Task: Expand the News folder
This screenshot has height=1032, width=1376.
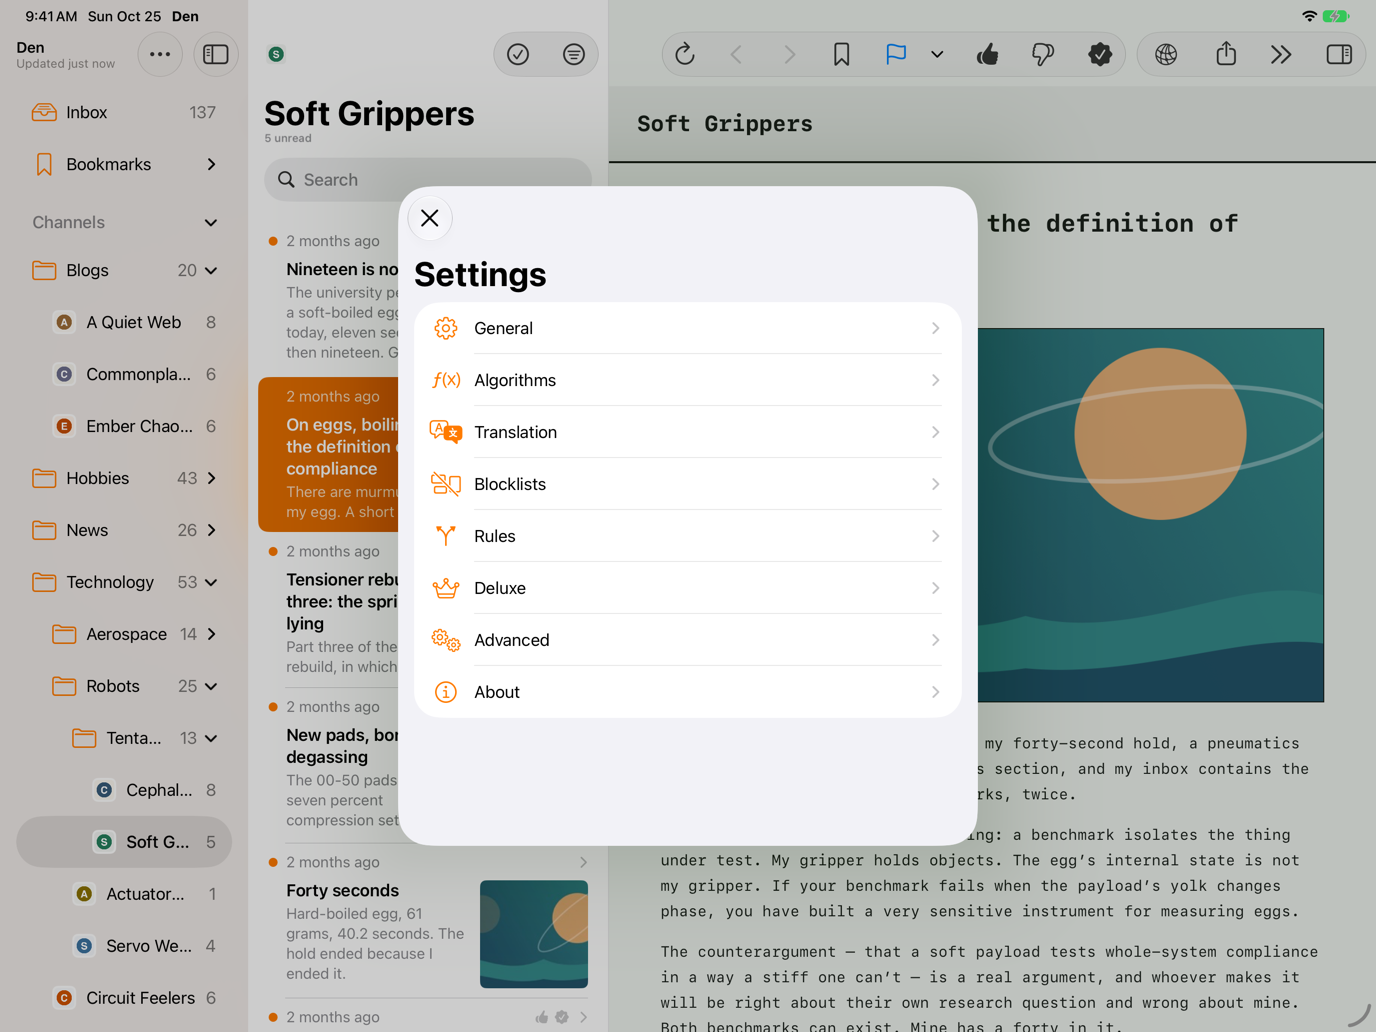Action: pyautogui.click(x=211, y=530)
